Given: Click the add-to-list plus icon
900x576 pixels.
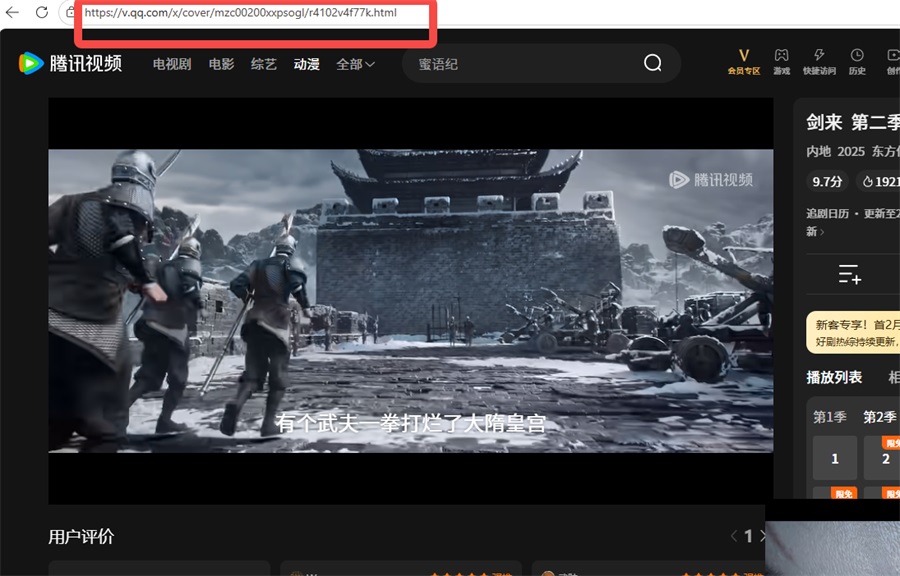Looking at the screenshot, I should [x=849, y=274].
